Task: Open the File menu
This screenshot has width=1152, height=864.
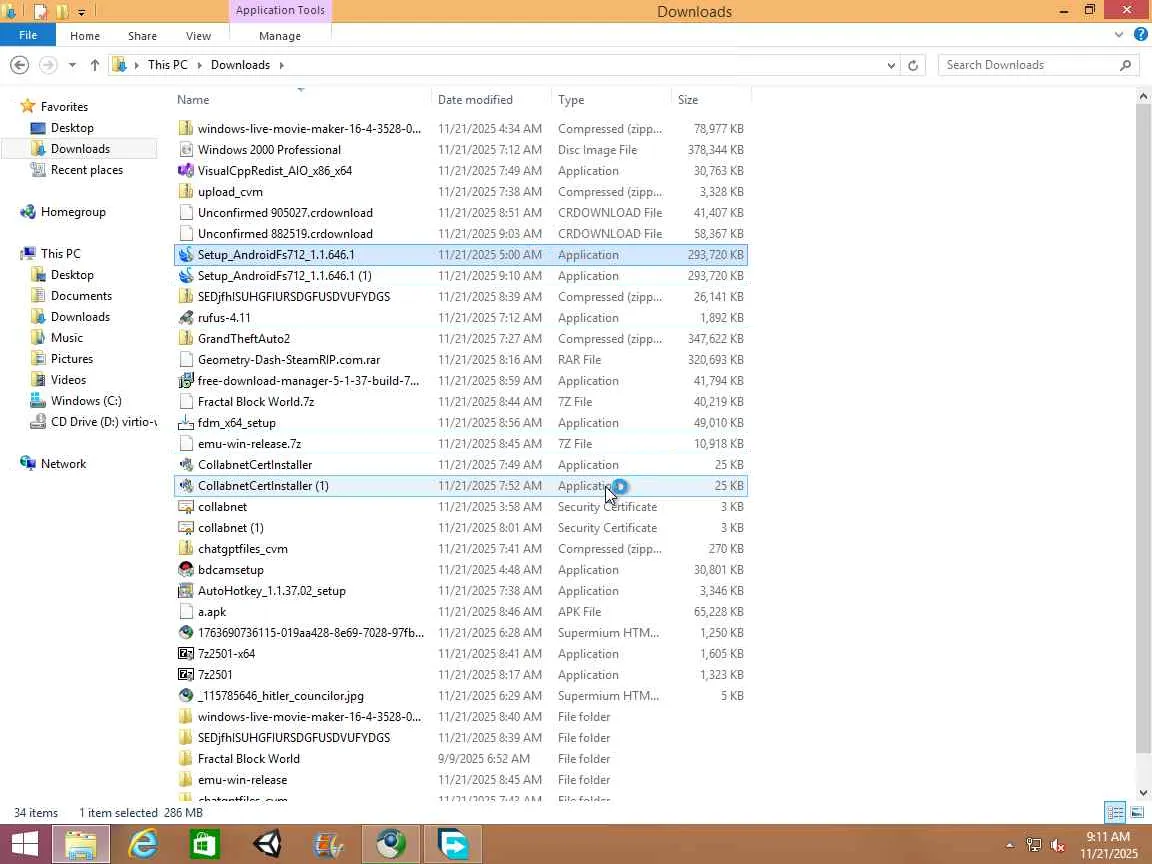Action: click(28, 35)
